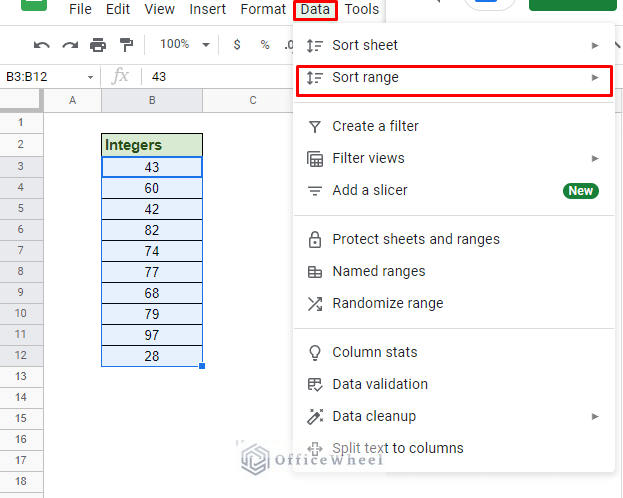Screen dimensions: 623x498
Task: Open the File menu
Action: [x=80, y=9]
